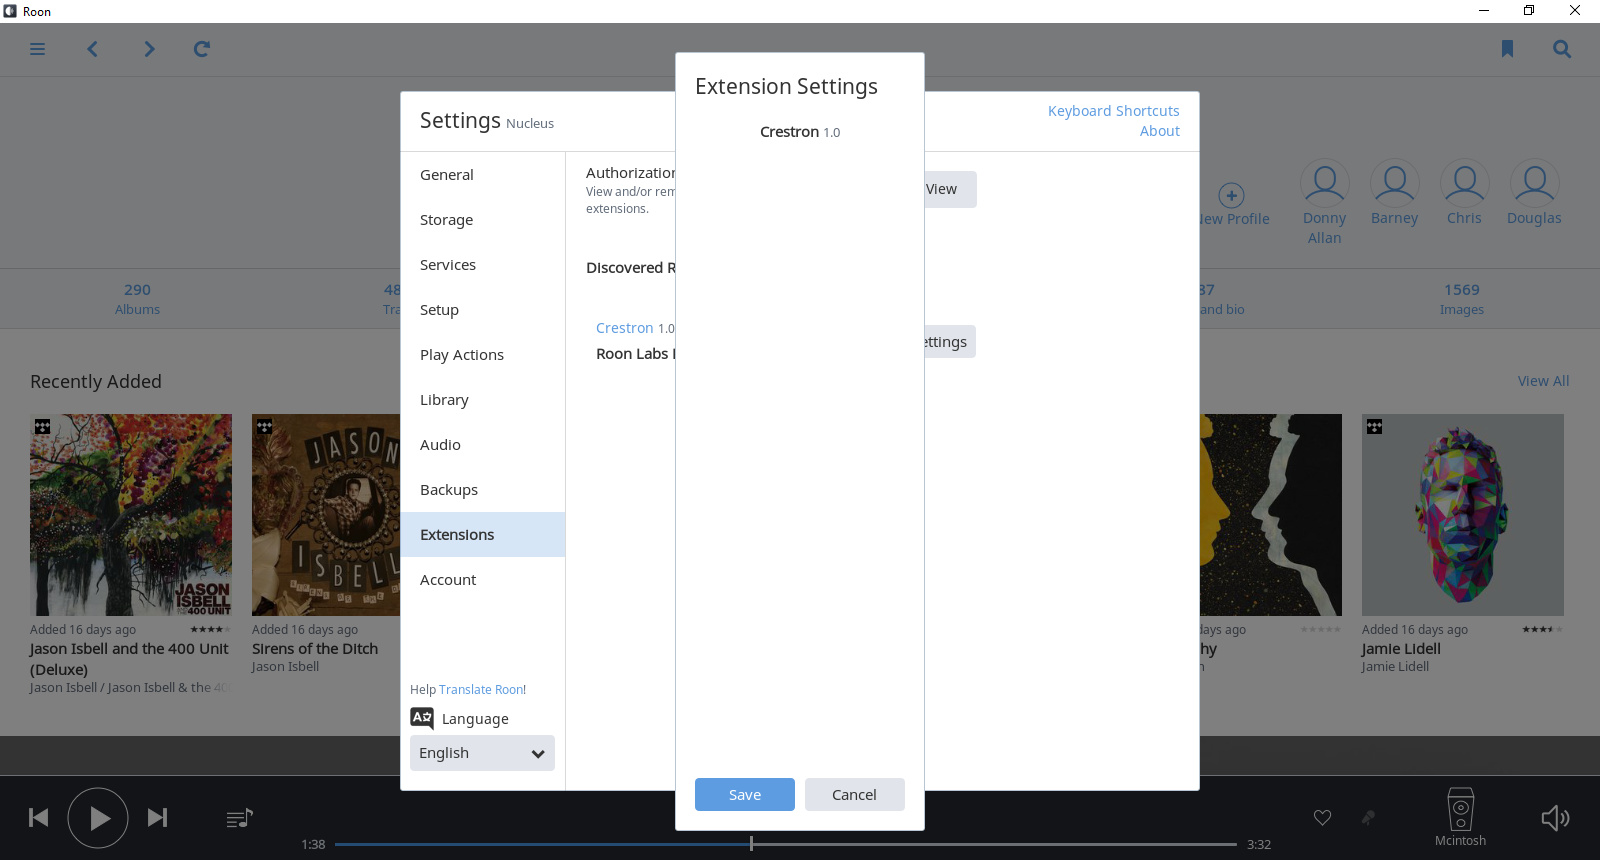The height and width of the screenshot is (860, 1600).
Task: Open bookmarks icon at top right
Action: click(1507, 49)
